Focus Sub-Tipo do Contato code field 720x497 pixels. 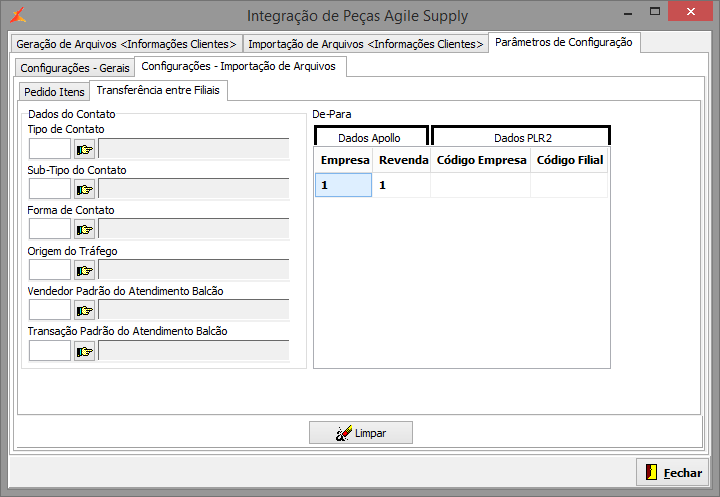(50, 189)
